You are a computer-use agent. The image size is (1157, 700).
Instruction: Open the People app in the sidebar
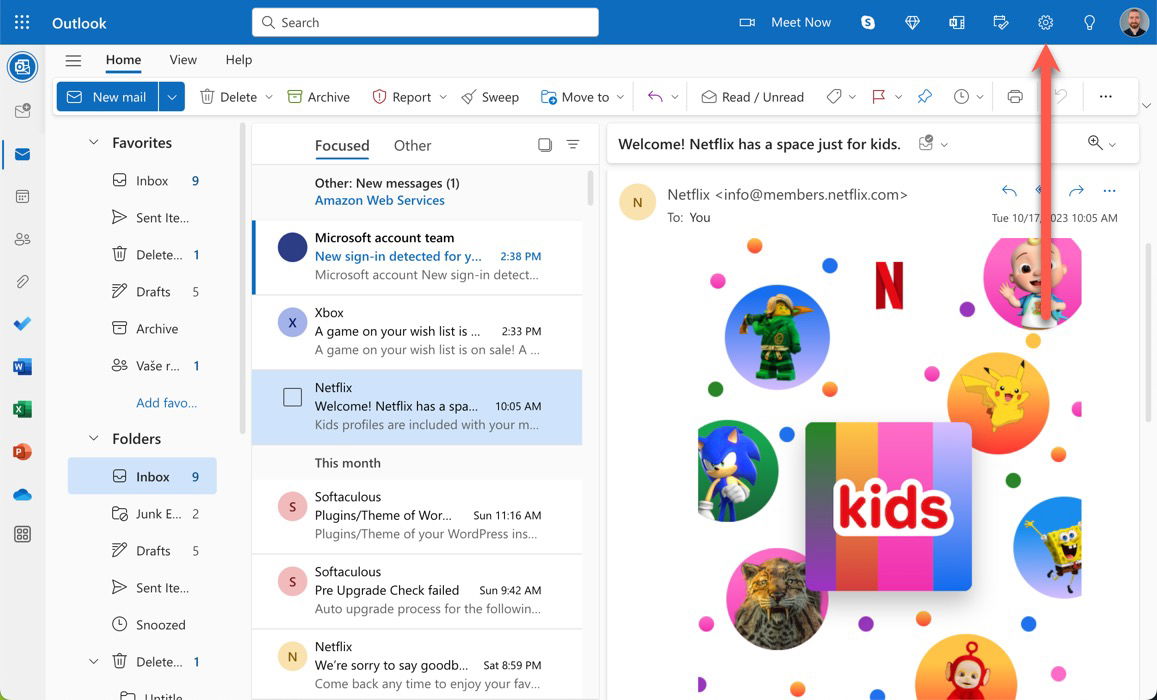pyautogui.click(x=22, y=238)
